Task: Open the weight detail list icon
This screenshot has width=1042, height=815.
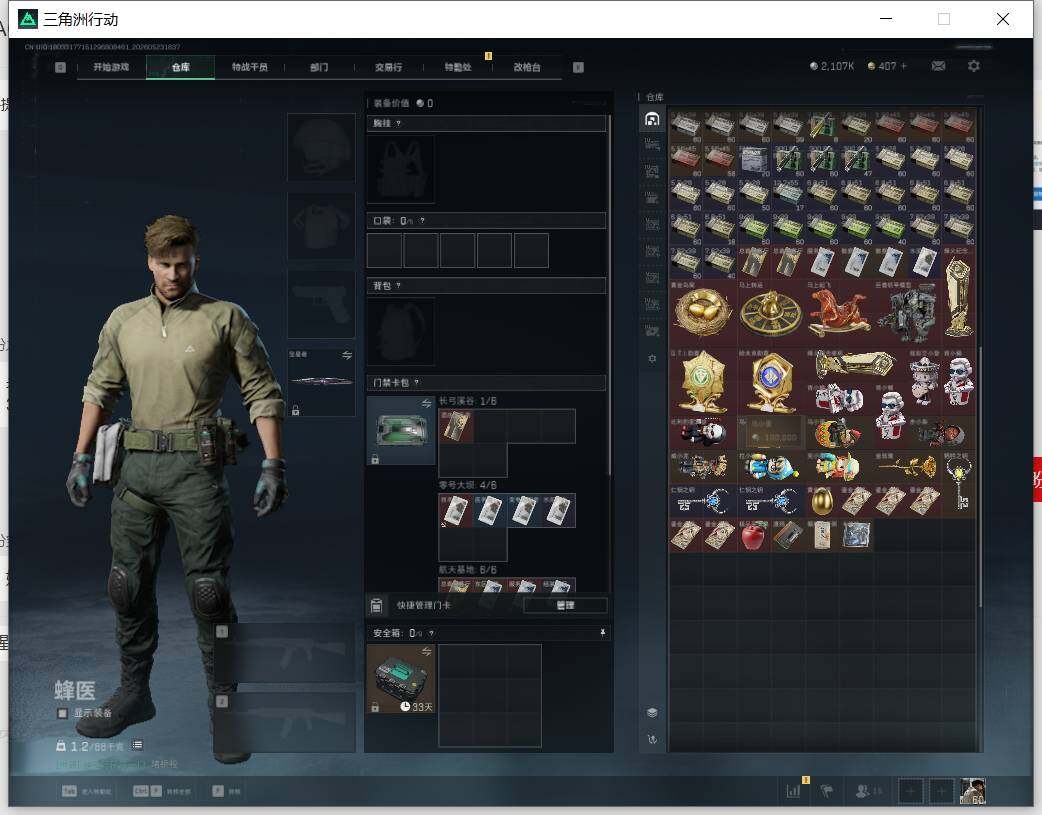Action: (x=137, y=745)
